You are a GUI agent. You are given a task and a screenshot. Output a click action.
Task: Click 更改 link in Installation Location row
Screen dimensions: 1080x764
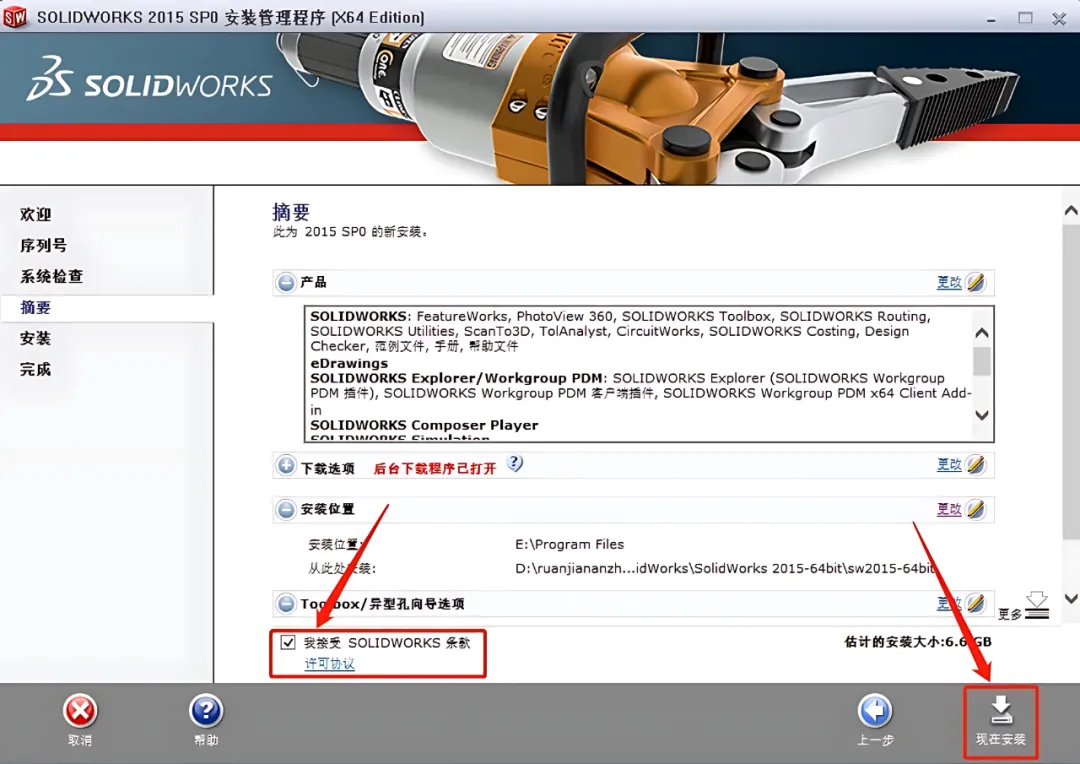click(x=948, y=510)
